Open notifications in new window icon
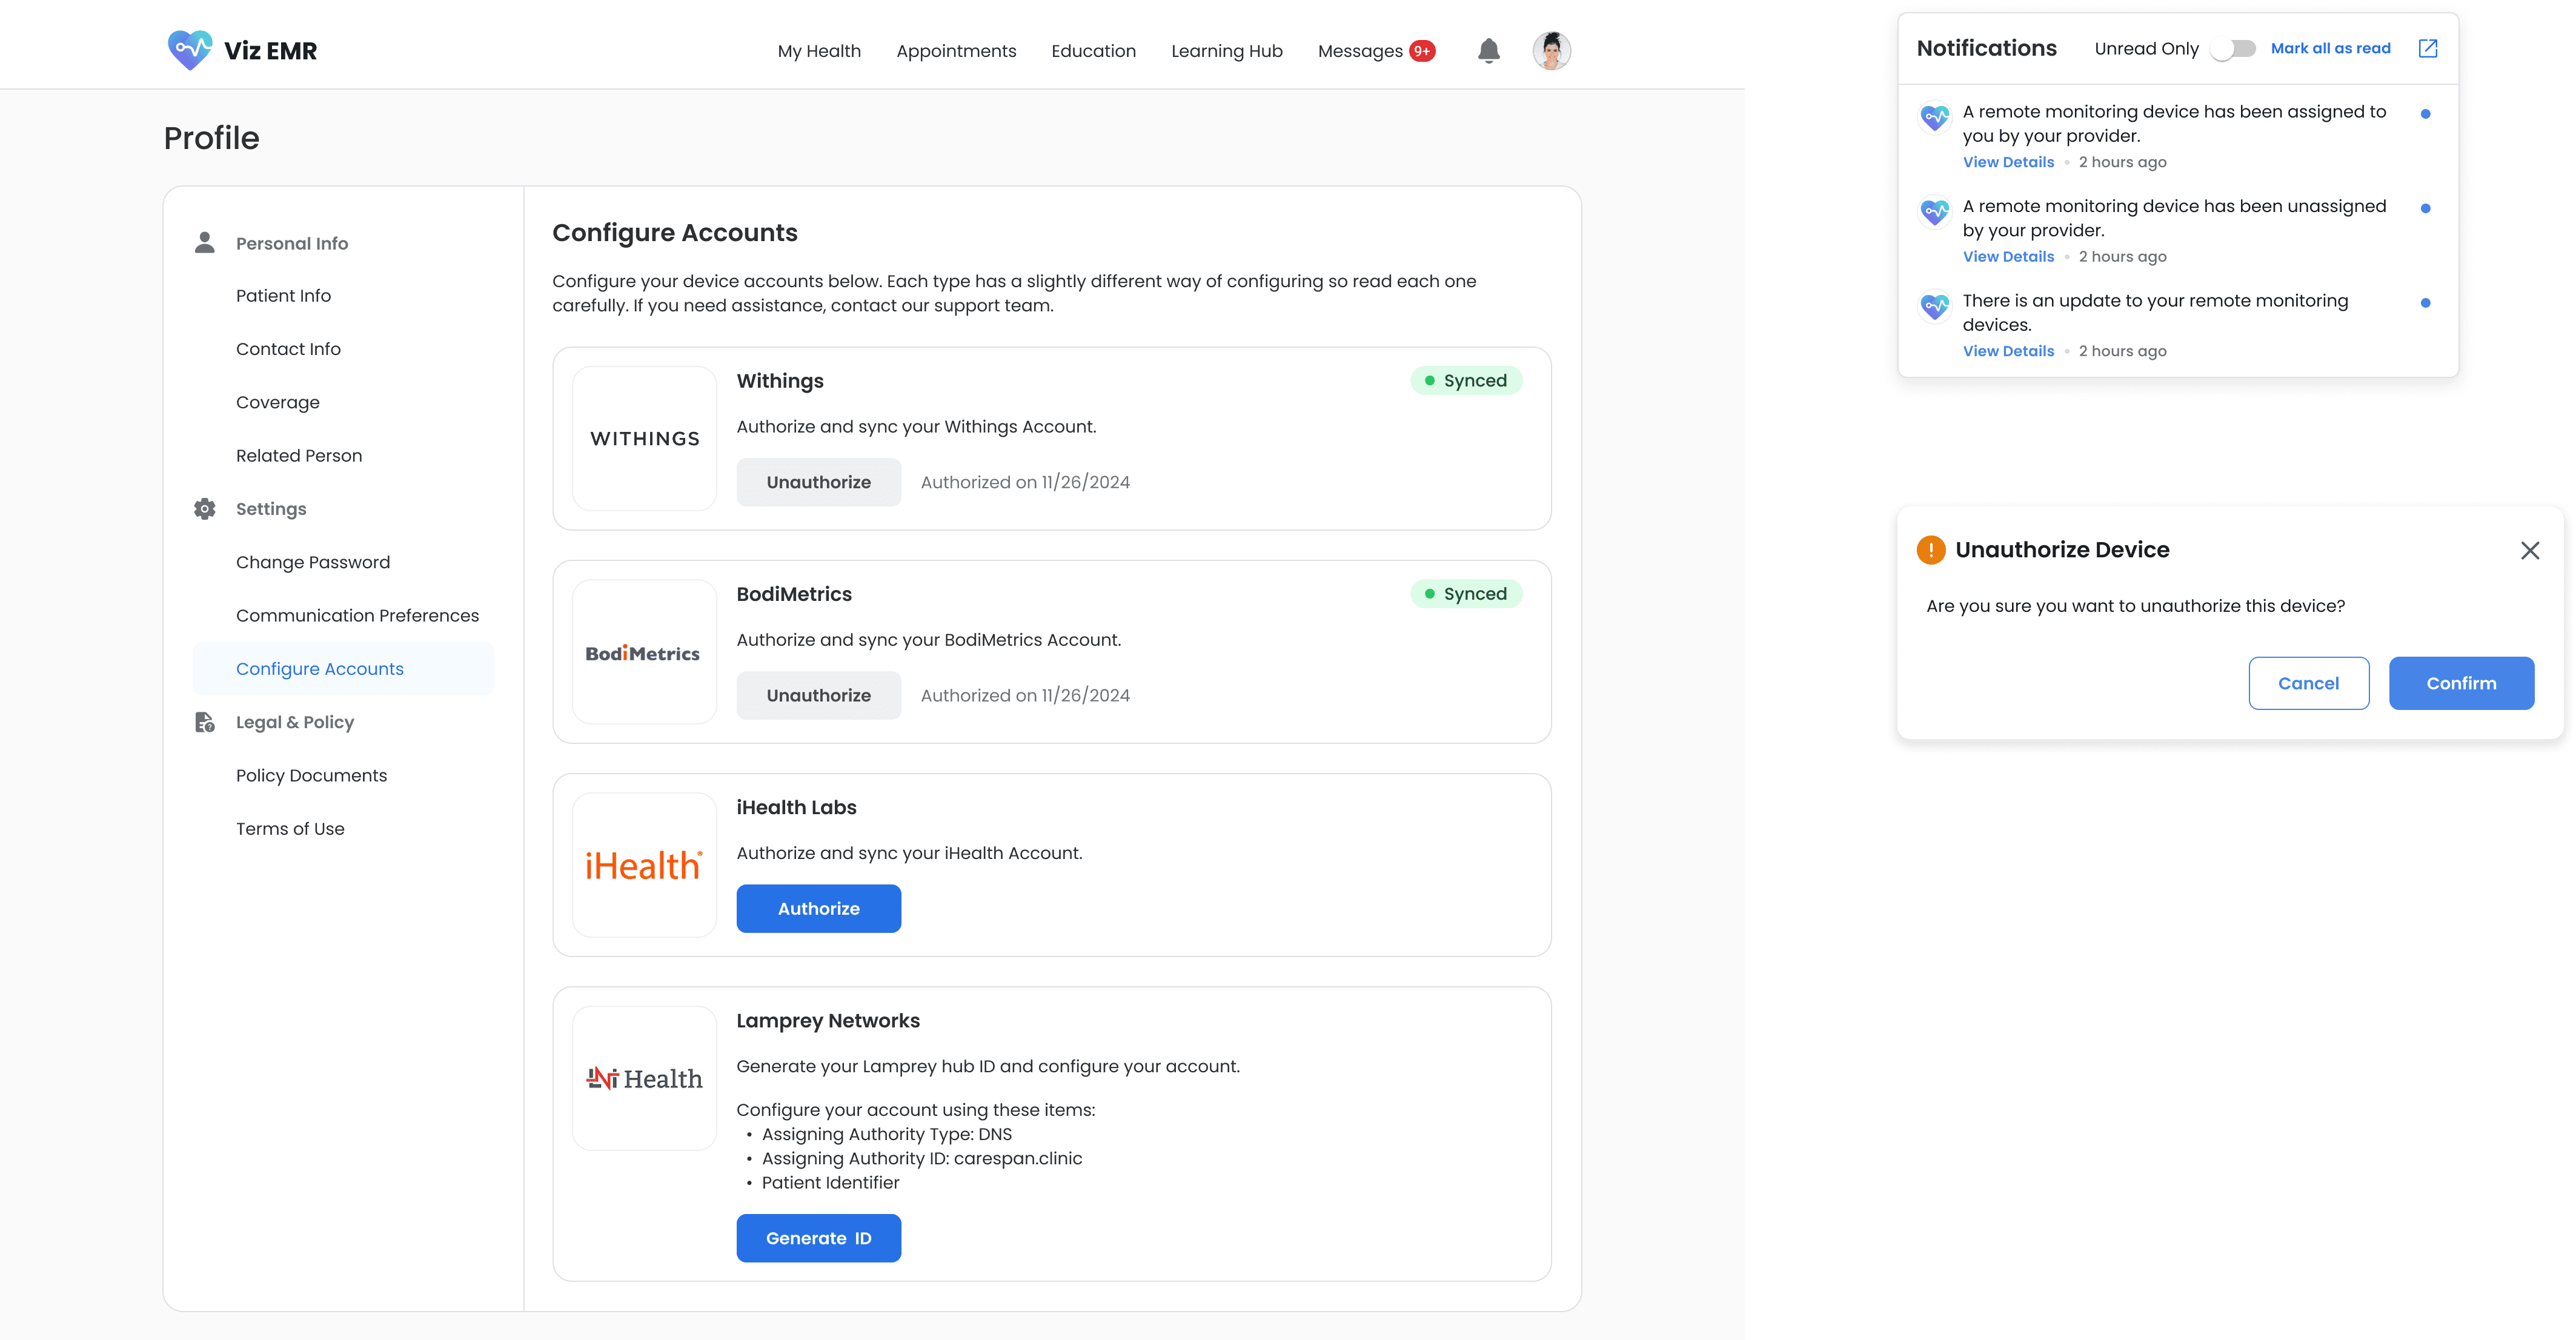Screen dimensions: 2576x1340 (2427, 48)
